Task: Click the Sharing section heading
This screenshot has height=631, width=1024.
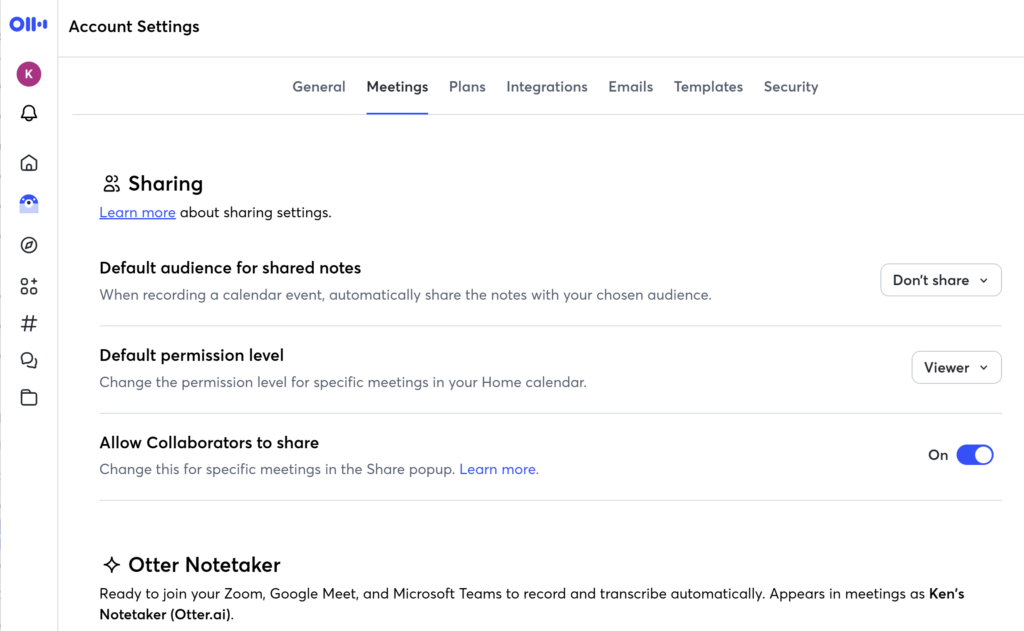Action: coord(165,184)
